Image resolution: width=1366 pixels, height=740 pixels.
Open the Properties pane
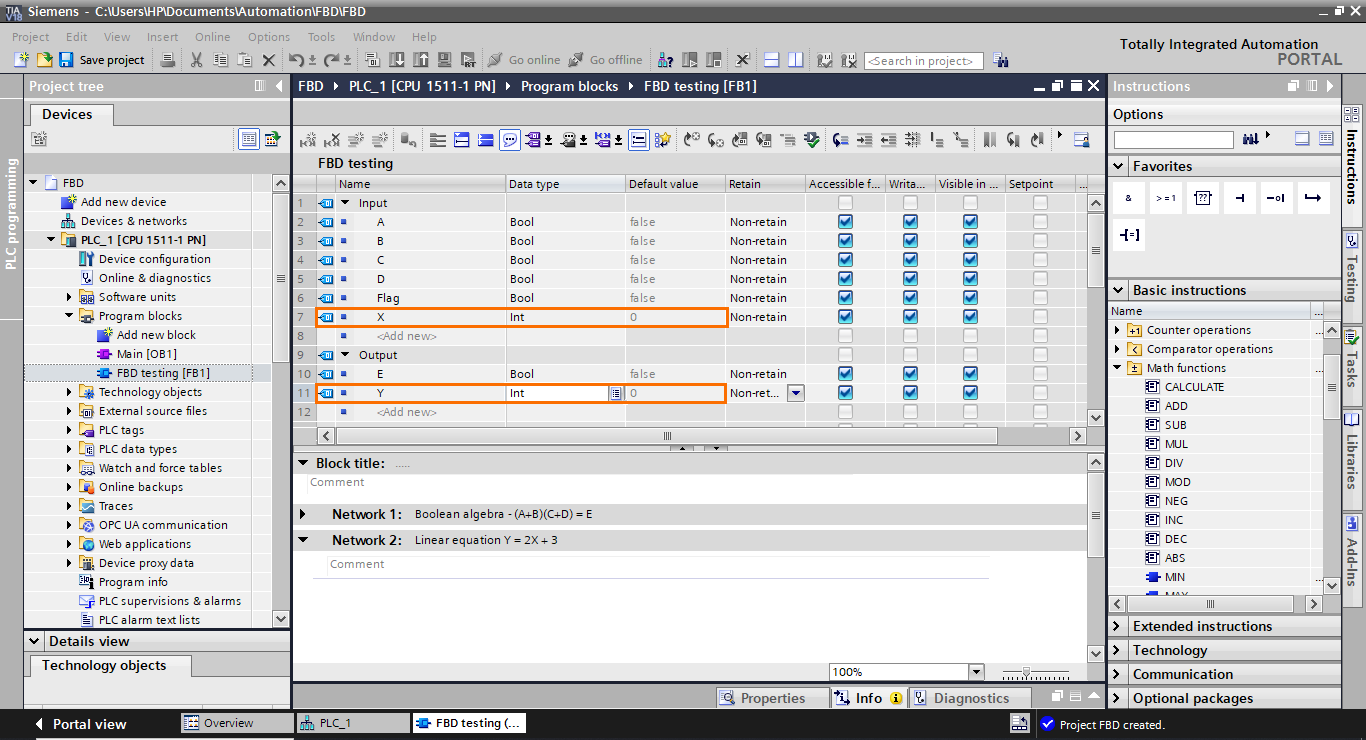(x=771, y=697)
